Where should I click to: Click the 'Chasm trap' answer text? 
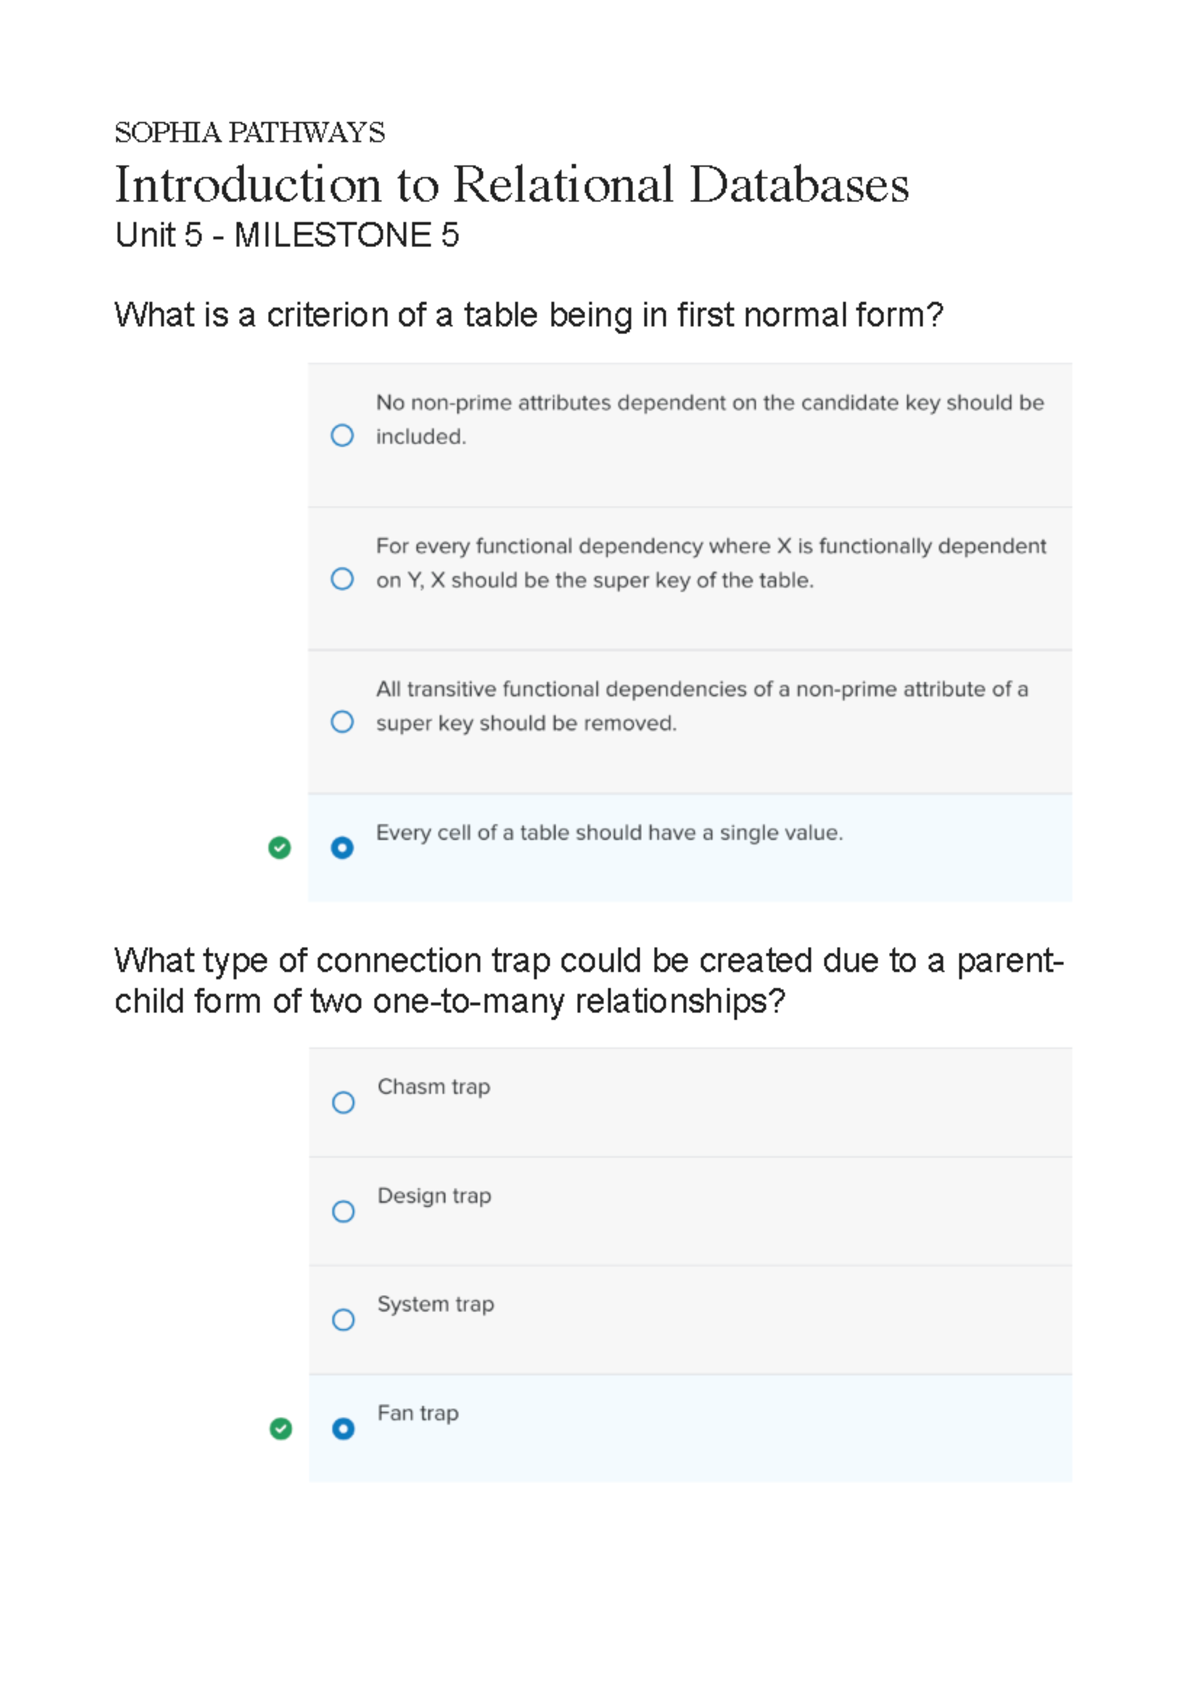(433, 1087)
